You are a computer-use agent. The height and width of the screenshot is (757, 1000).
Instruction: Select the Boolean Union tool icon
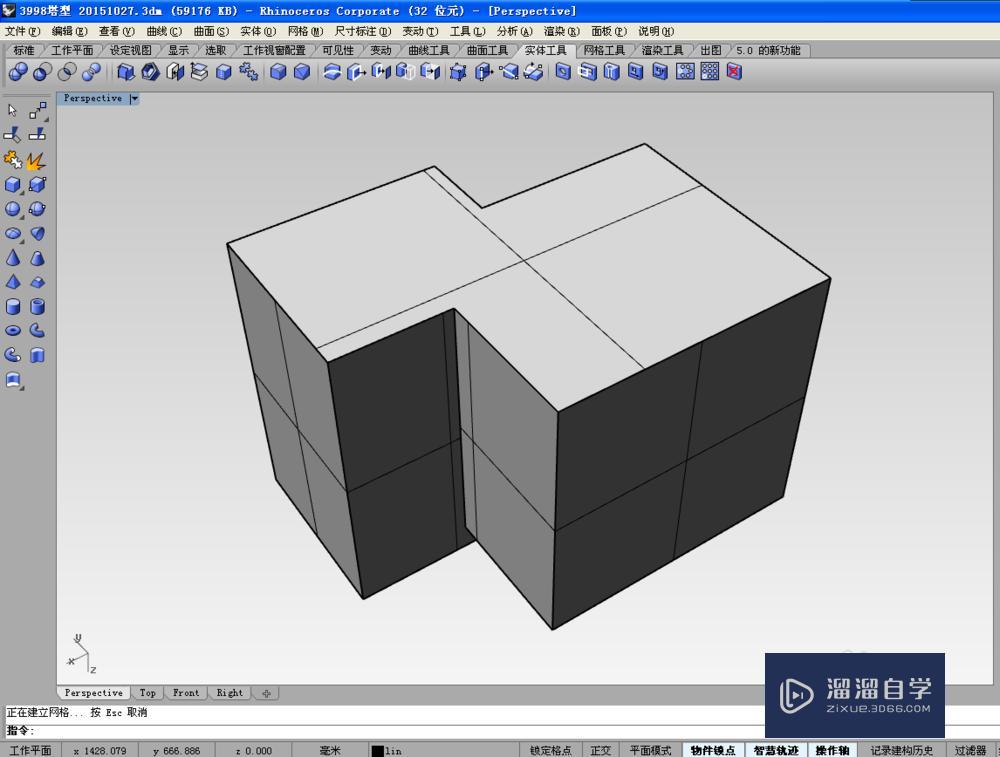[18, 72]
